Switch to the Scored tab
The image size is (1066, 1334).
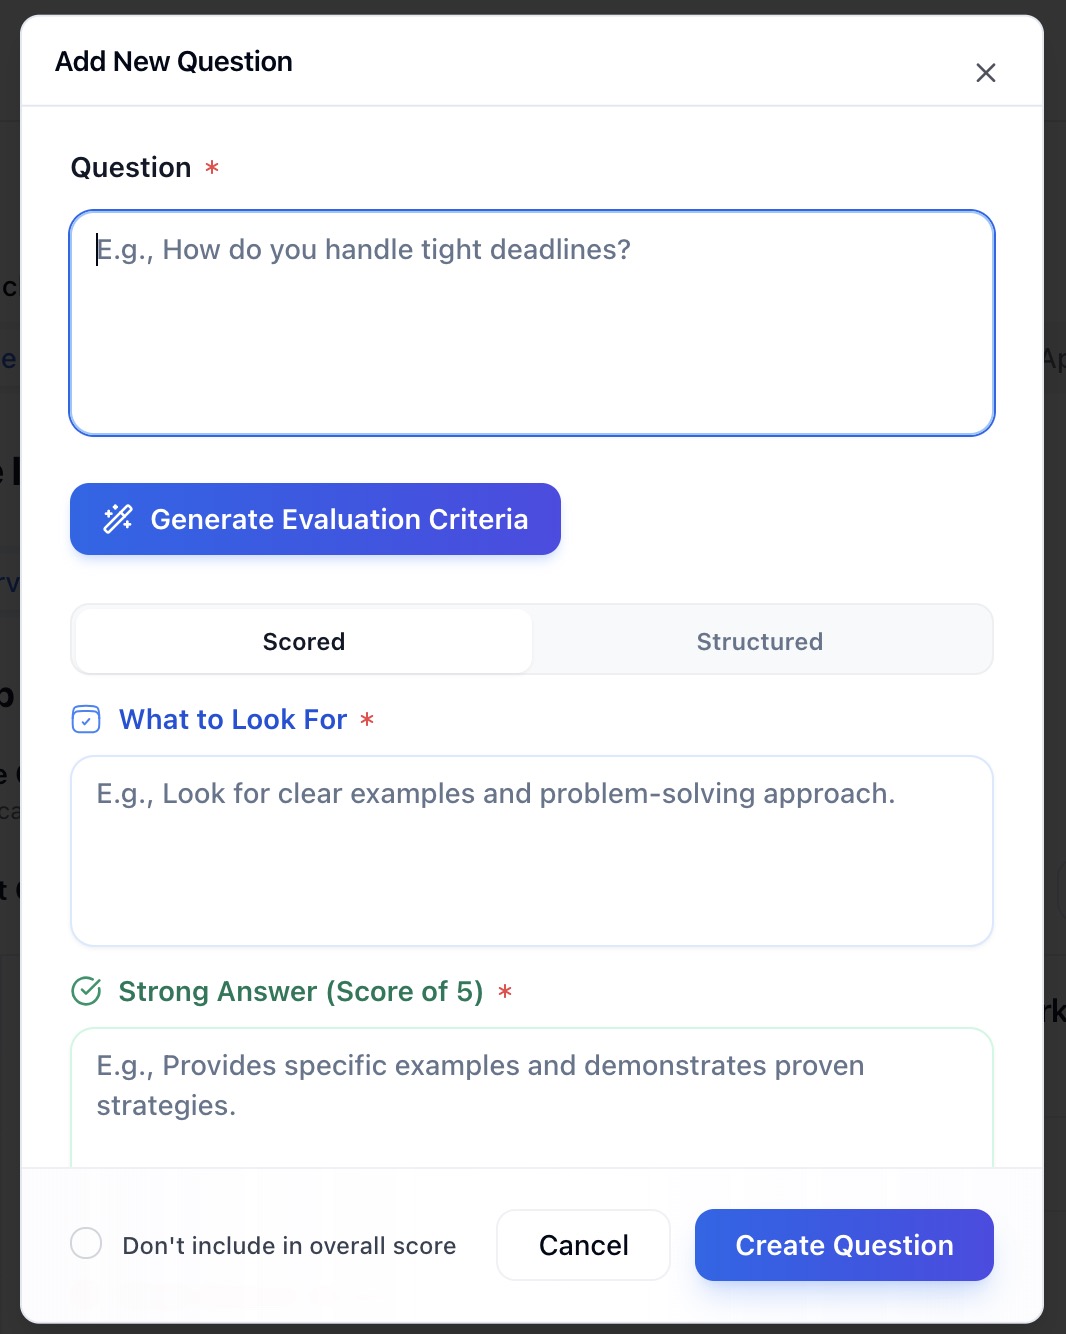(x=304, y=641)
